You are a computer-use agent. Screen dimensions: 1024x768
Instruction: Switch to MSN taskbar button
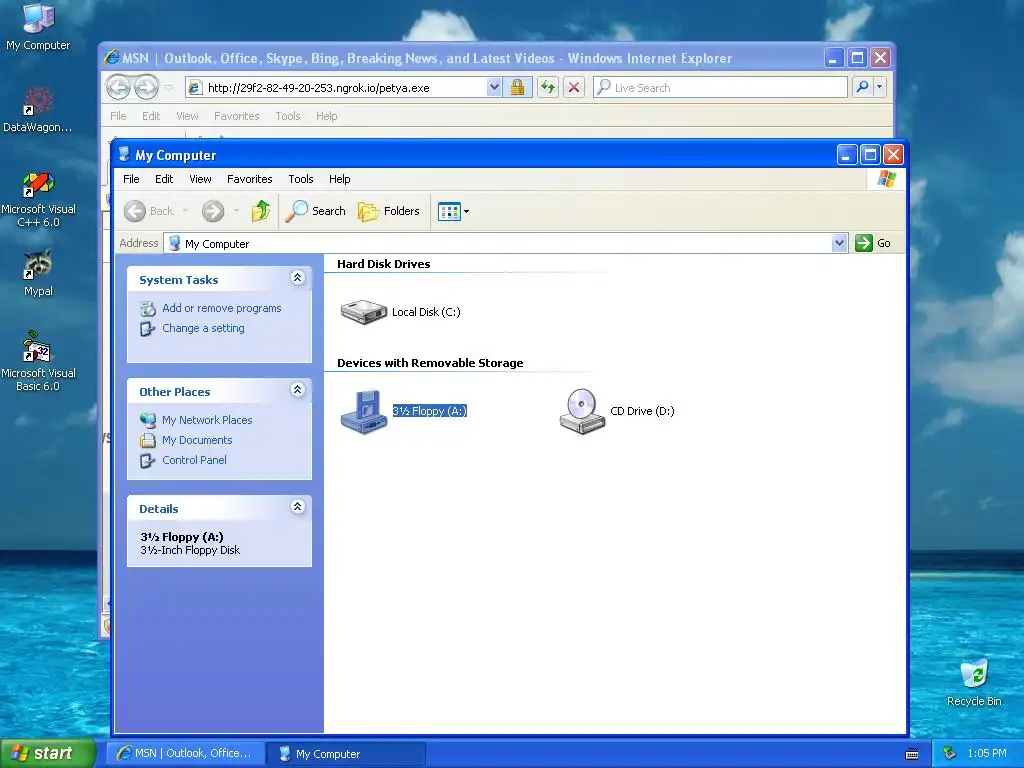pos(186,754)
